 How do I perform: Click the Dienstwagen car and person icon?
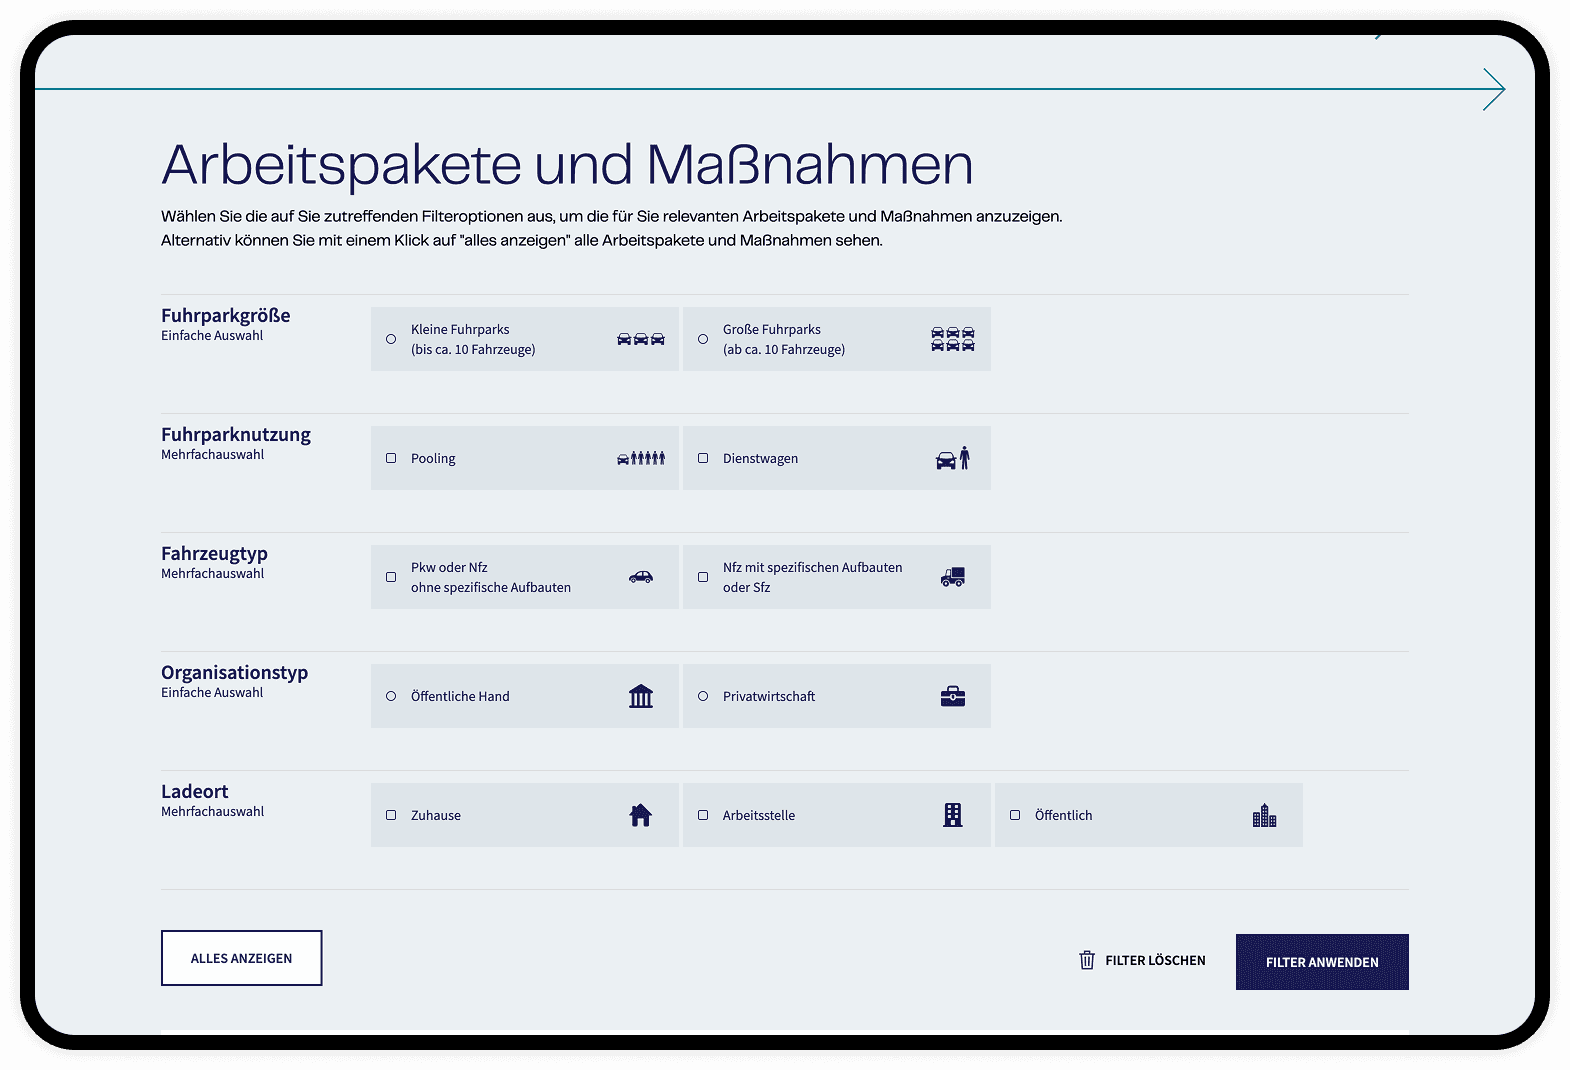[953, 458]
